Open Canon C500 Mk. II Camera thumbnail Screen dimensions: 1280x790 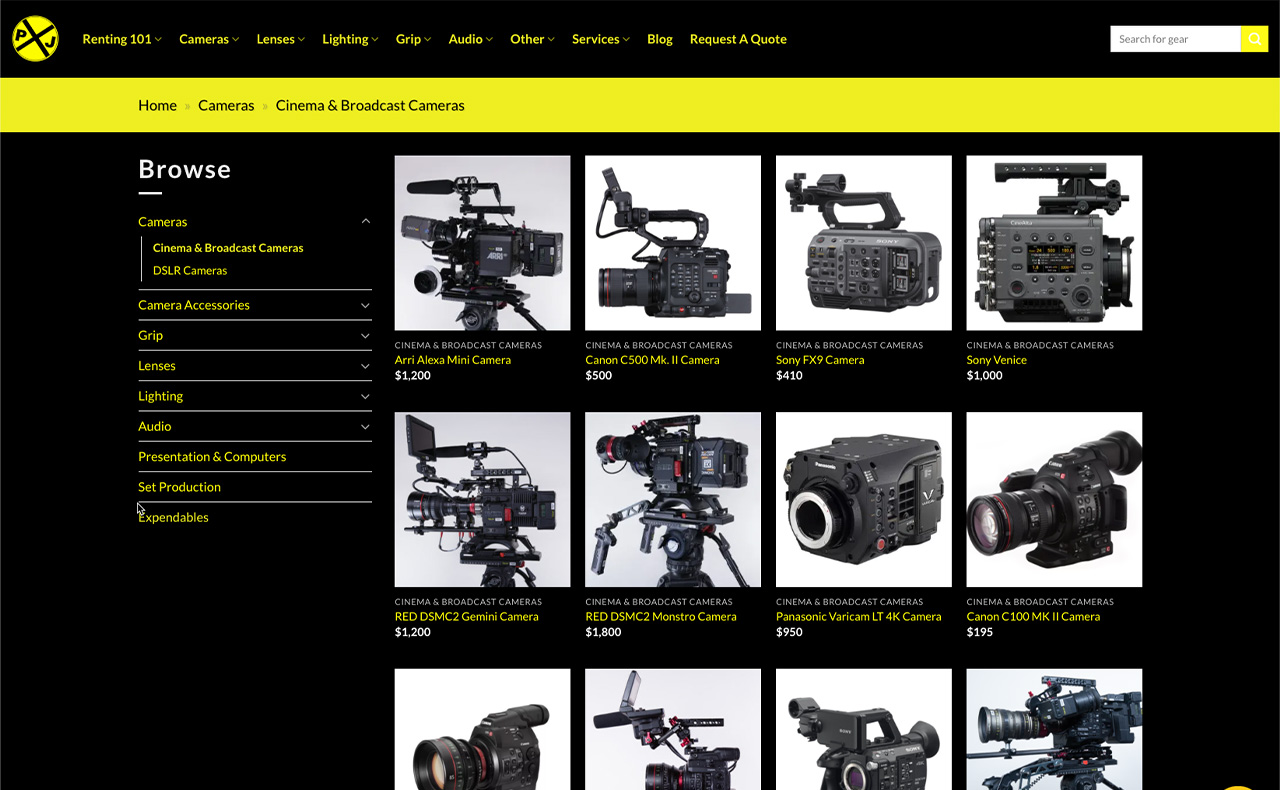673,243
